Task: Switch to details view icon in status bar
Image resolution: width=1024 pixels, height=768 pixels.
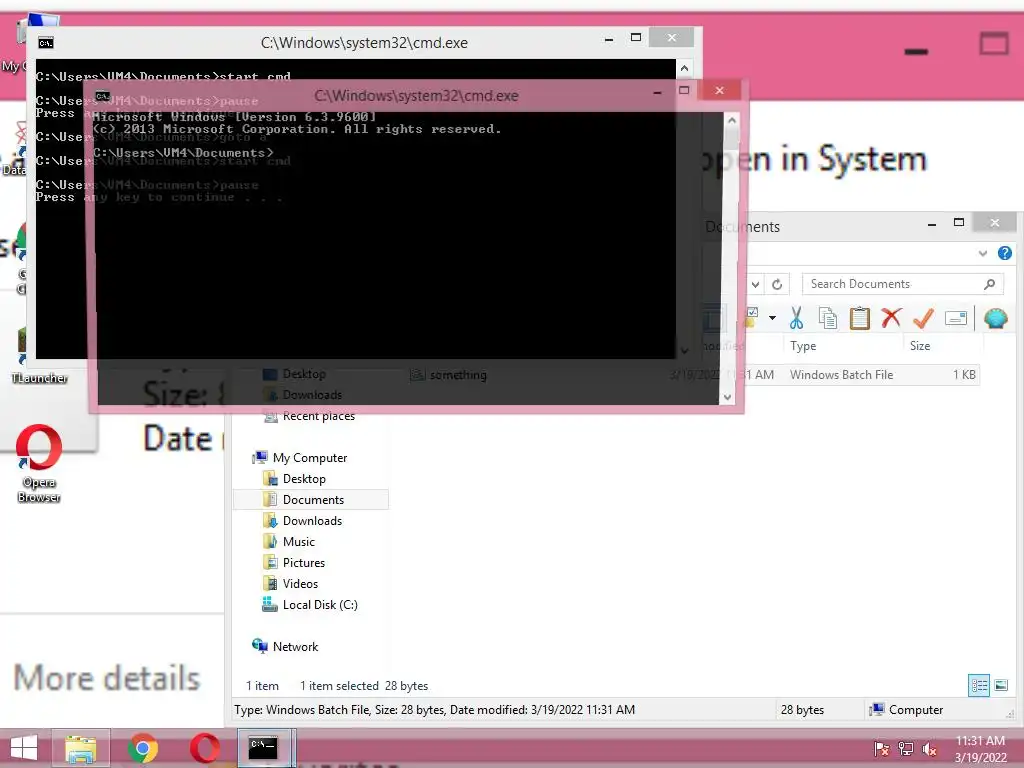Action: (979, 685)
